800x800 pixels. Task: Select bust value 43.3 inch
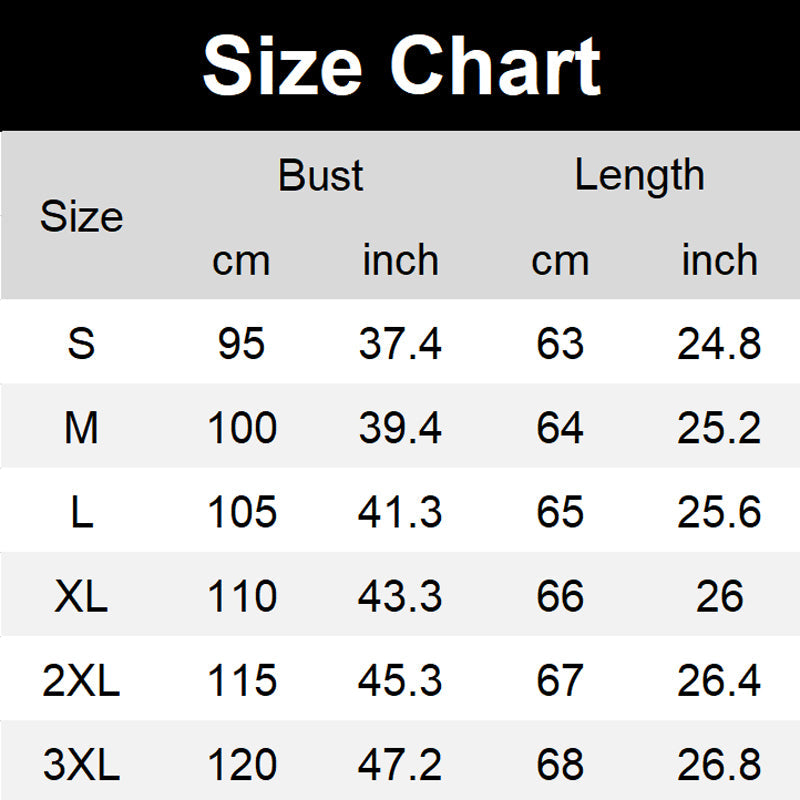coord(400,596)
